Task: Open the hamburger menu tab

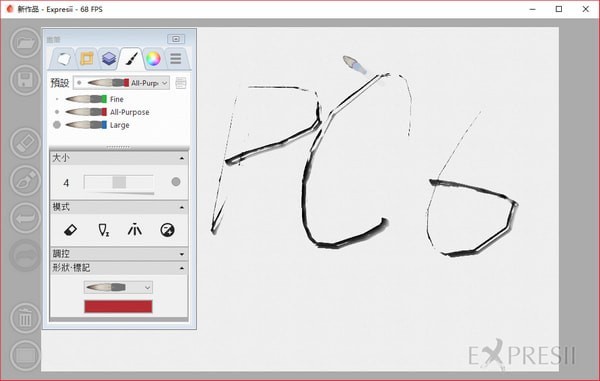Action: click(176, 59)
